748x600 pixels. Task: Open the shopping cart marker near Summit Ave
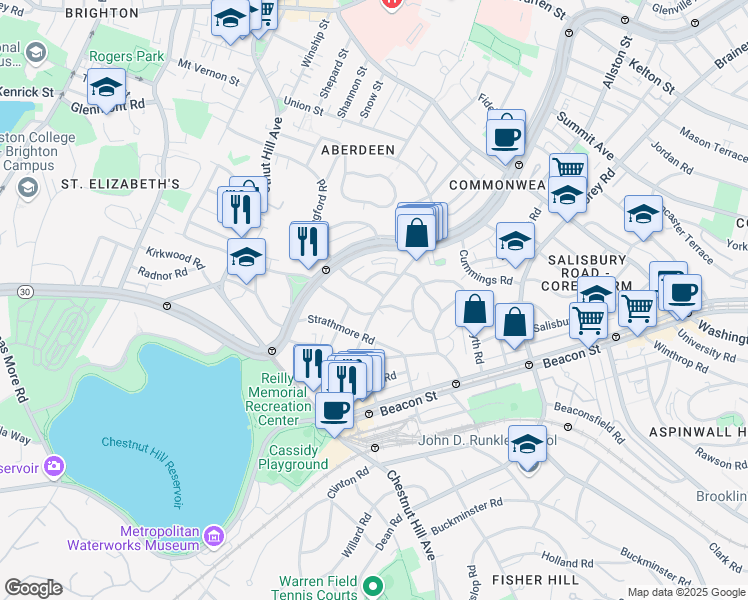tap(568, 168)
